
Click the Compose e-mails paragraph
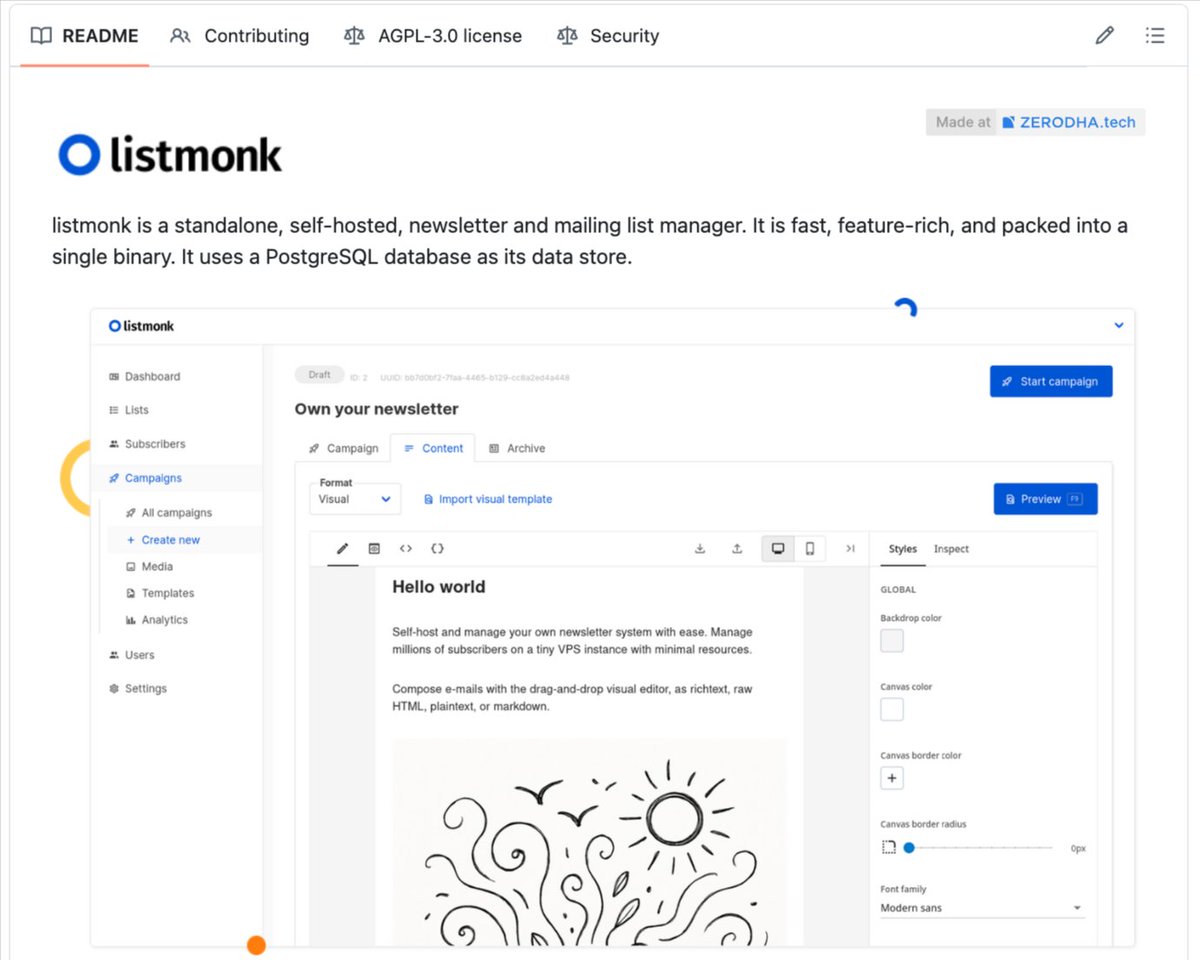click(x=572, y=698)
